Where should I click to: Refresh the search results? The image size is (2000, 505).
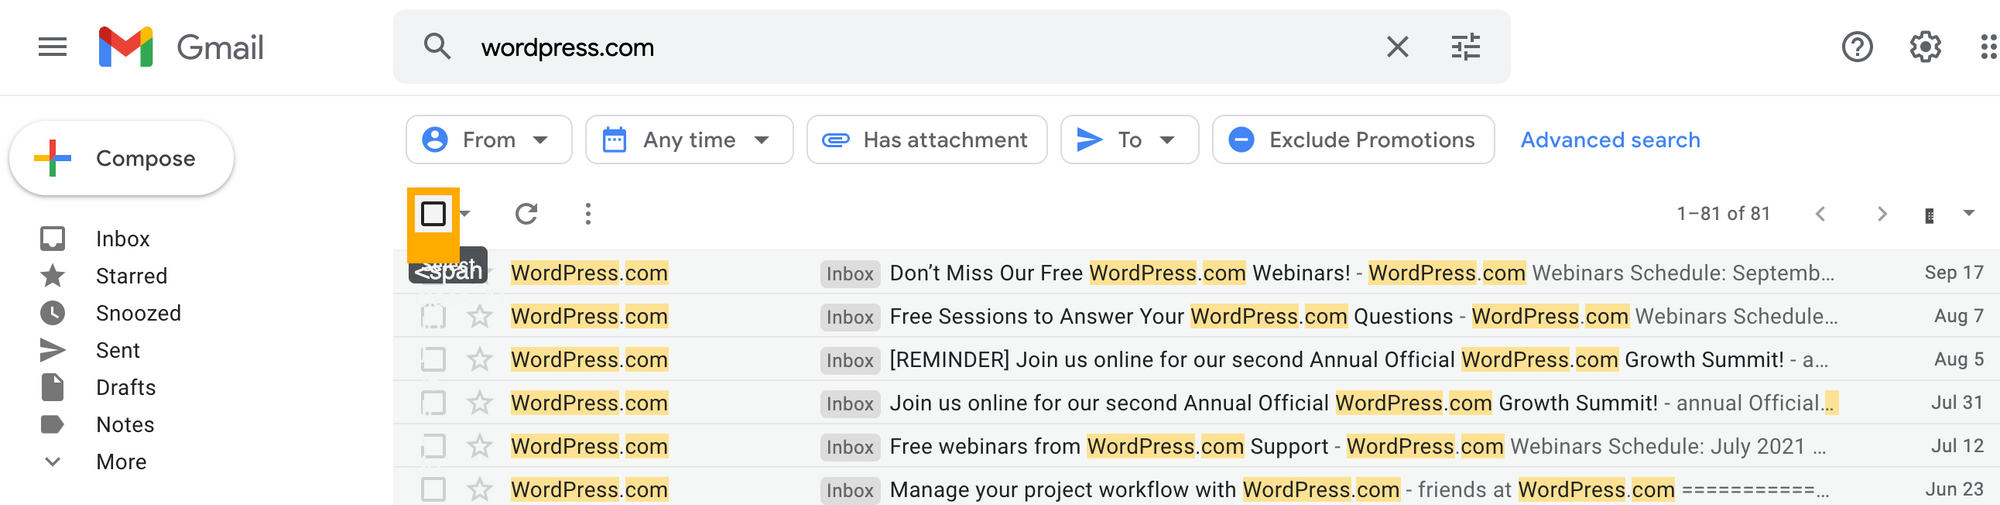[526, 213]
